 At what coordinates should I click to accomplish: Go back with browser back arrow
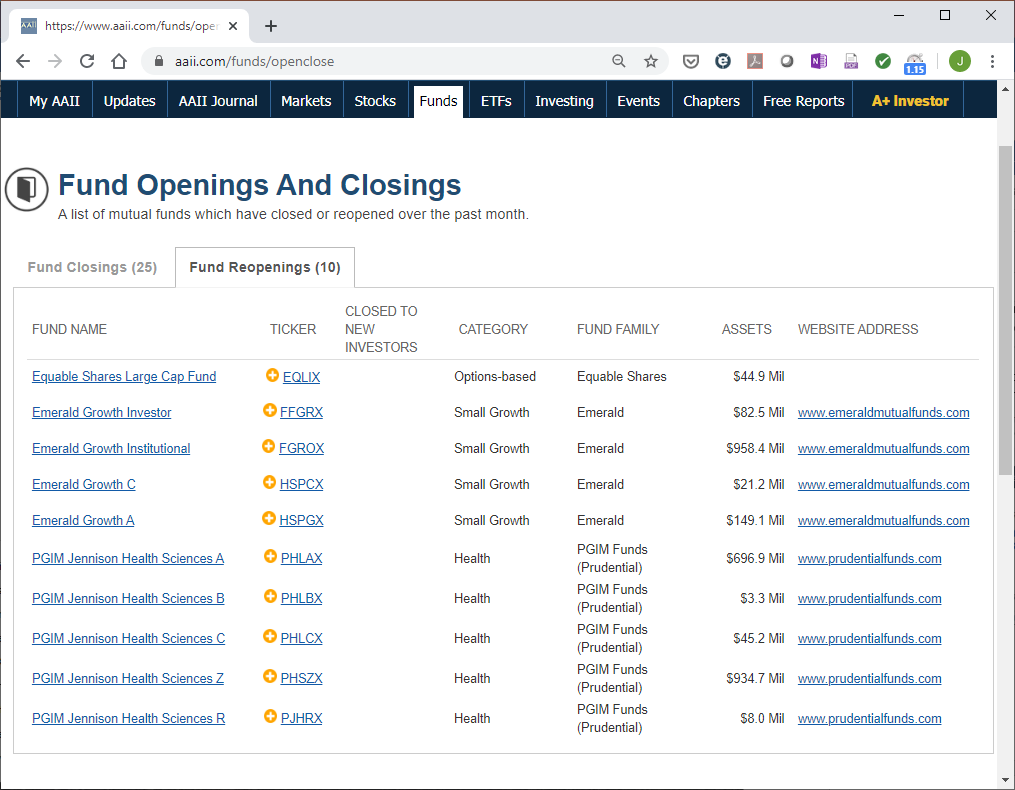[x=23, y=61]
